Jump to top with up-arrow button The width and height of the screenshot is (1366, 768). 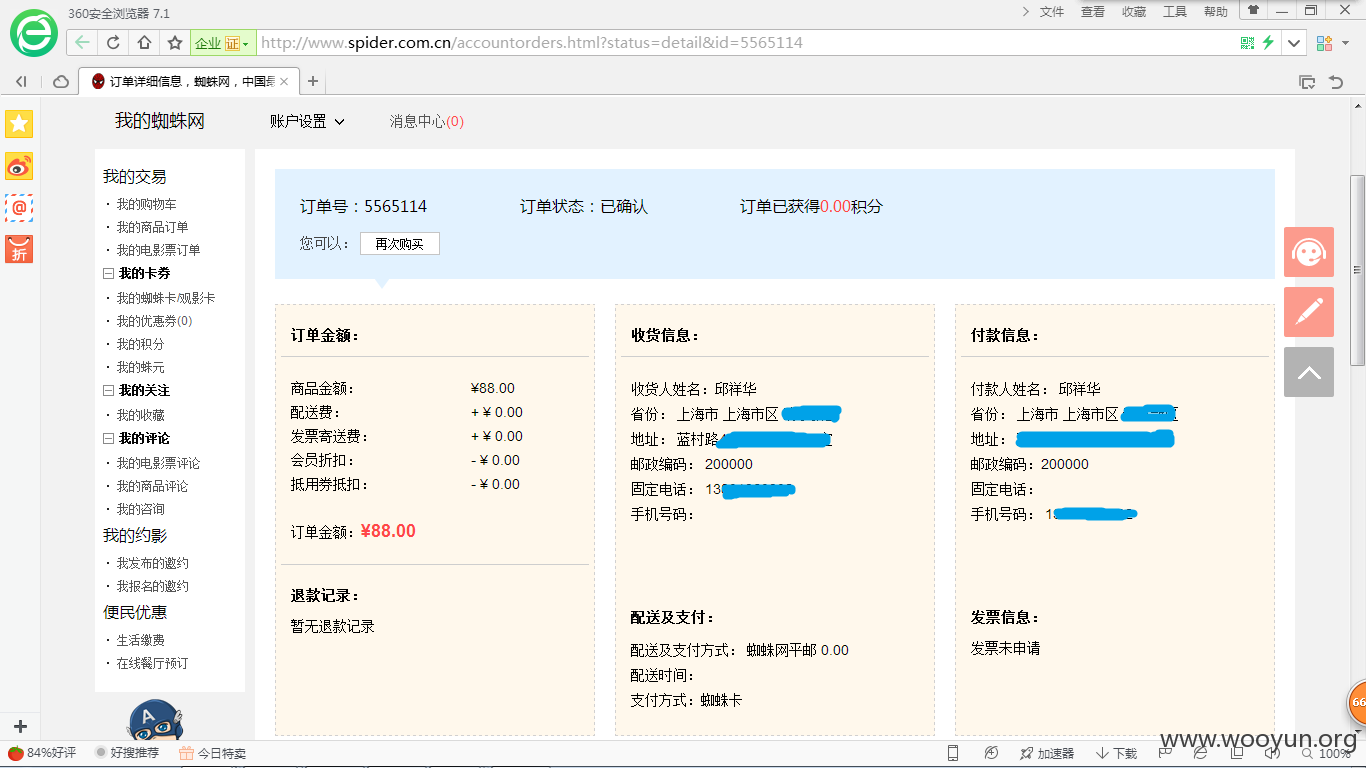coord(1309,372)
